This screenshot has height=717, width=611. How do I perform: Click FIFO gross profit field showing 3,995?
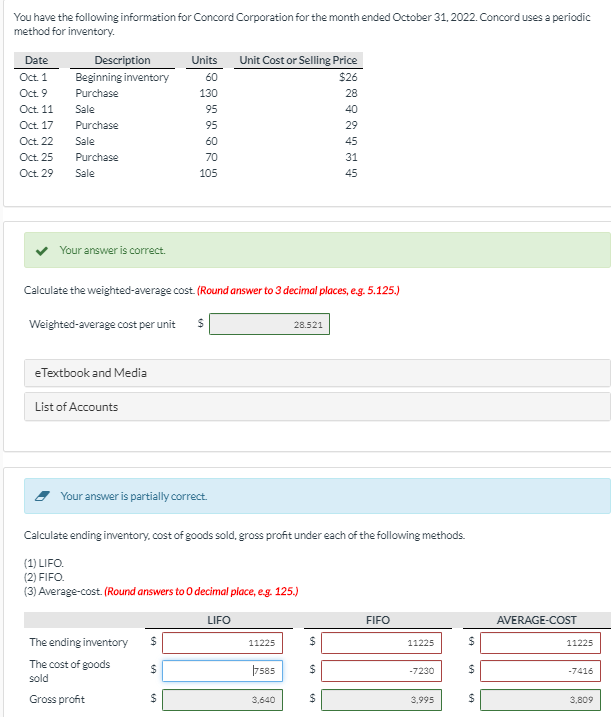381,700
